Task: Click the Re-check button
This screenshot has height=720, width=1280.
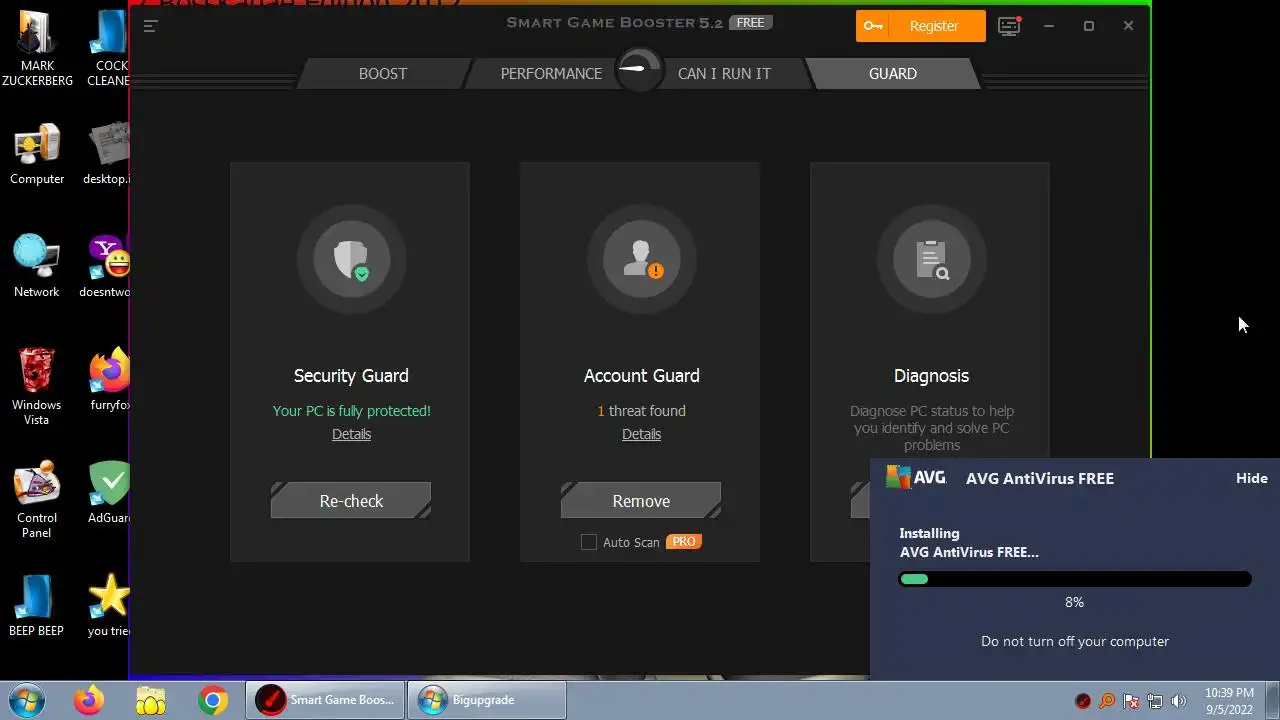Action: click(x=351, y=501)
